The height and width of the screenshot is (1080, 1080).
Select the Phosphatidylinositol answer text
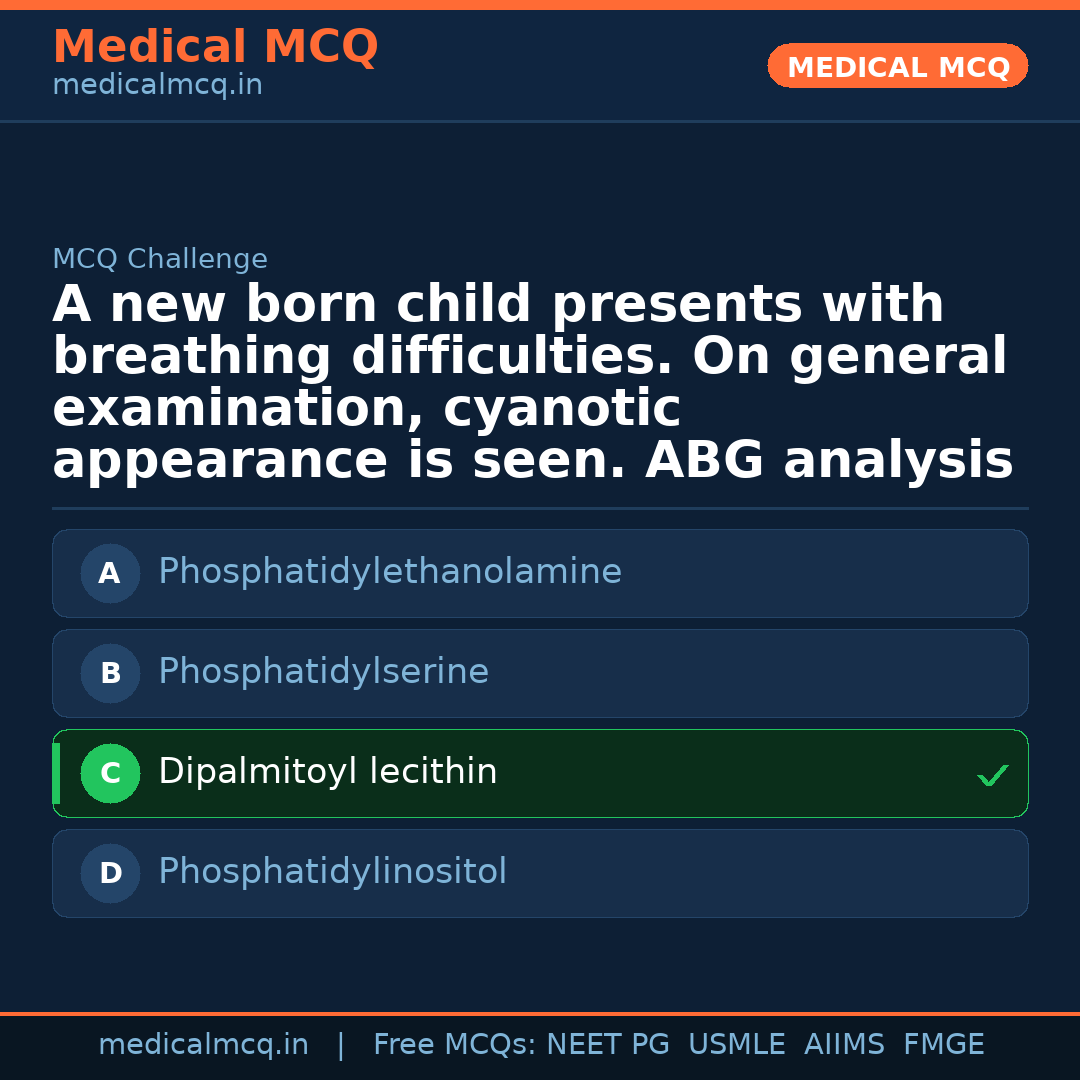[x=332, y=872]
